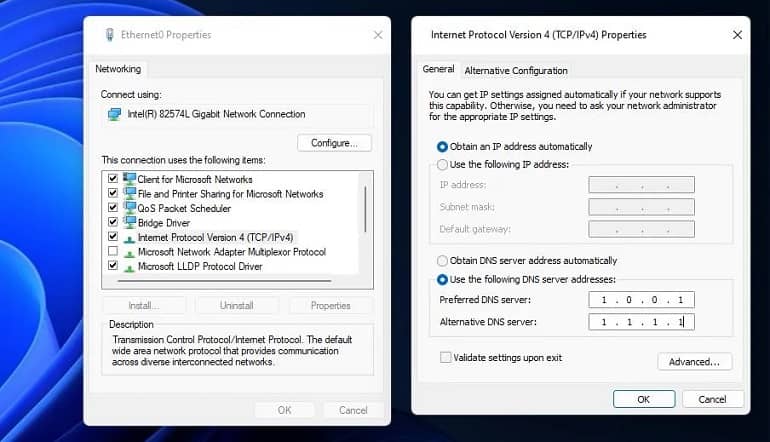770x442 pixels.
Task: Click the Bridge Driver icon
Action: pos(130,222)
